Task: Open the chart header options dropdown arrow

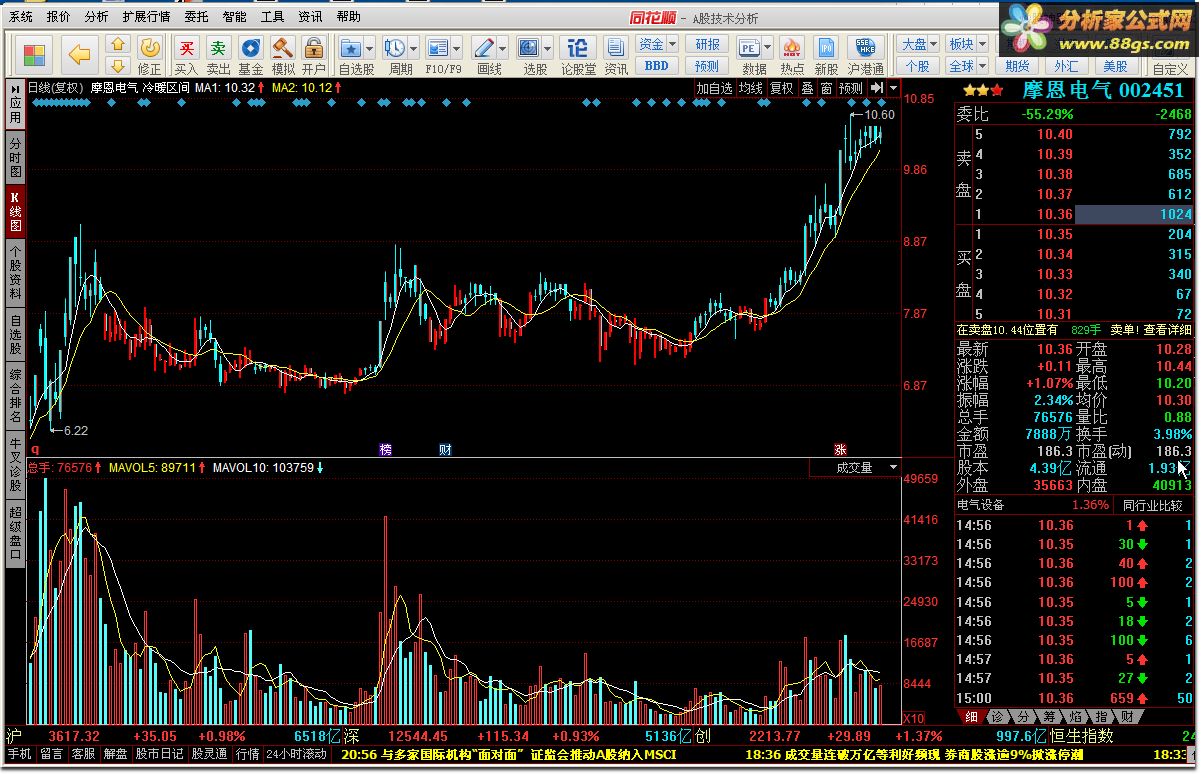Action: click(x=892, y=88)
